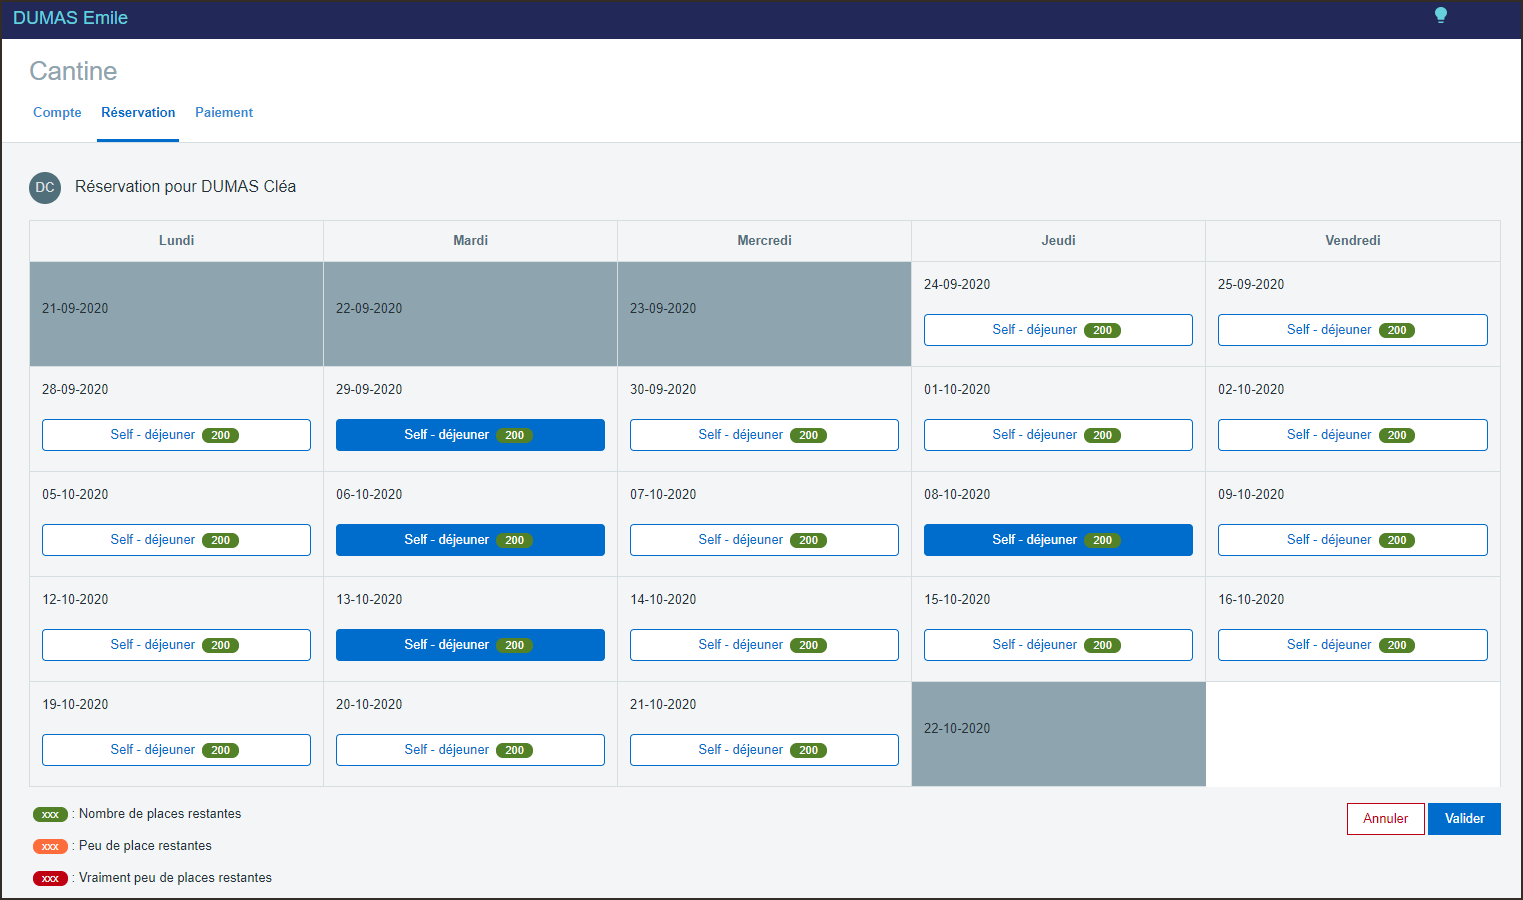
Task: Click the DC avatar circle
Action: [x=45, y=187]
